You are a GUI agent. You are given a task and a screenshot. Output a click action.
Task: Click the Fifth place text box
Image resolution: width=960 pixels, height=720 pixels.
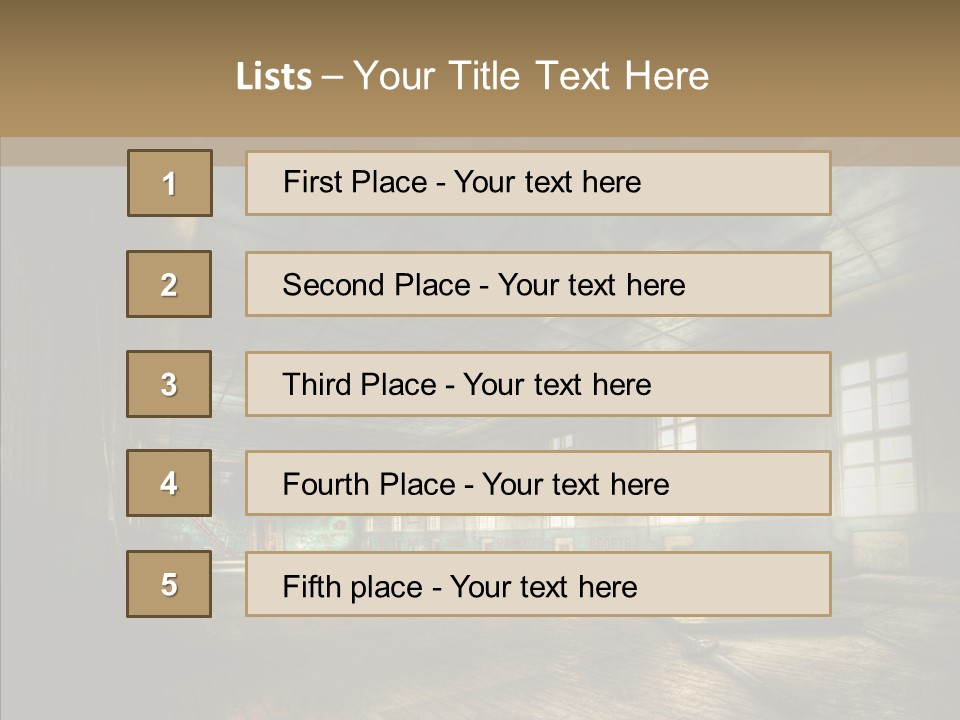[x=538, y=584]
